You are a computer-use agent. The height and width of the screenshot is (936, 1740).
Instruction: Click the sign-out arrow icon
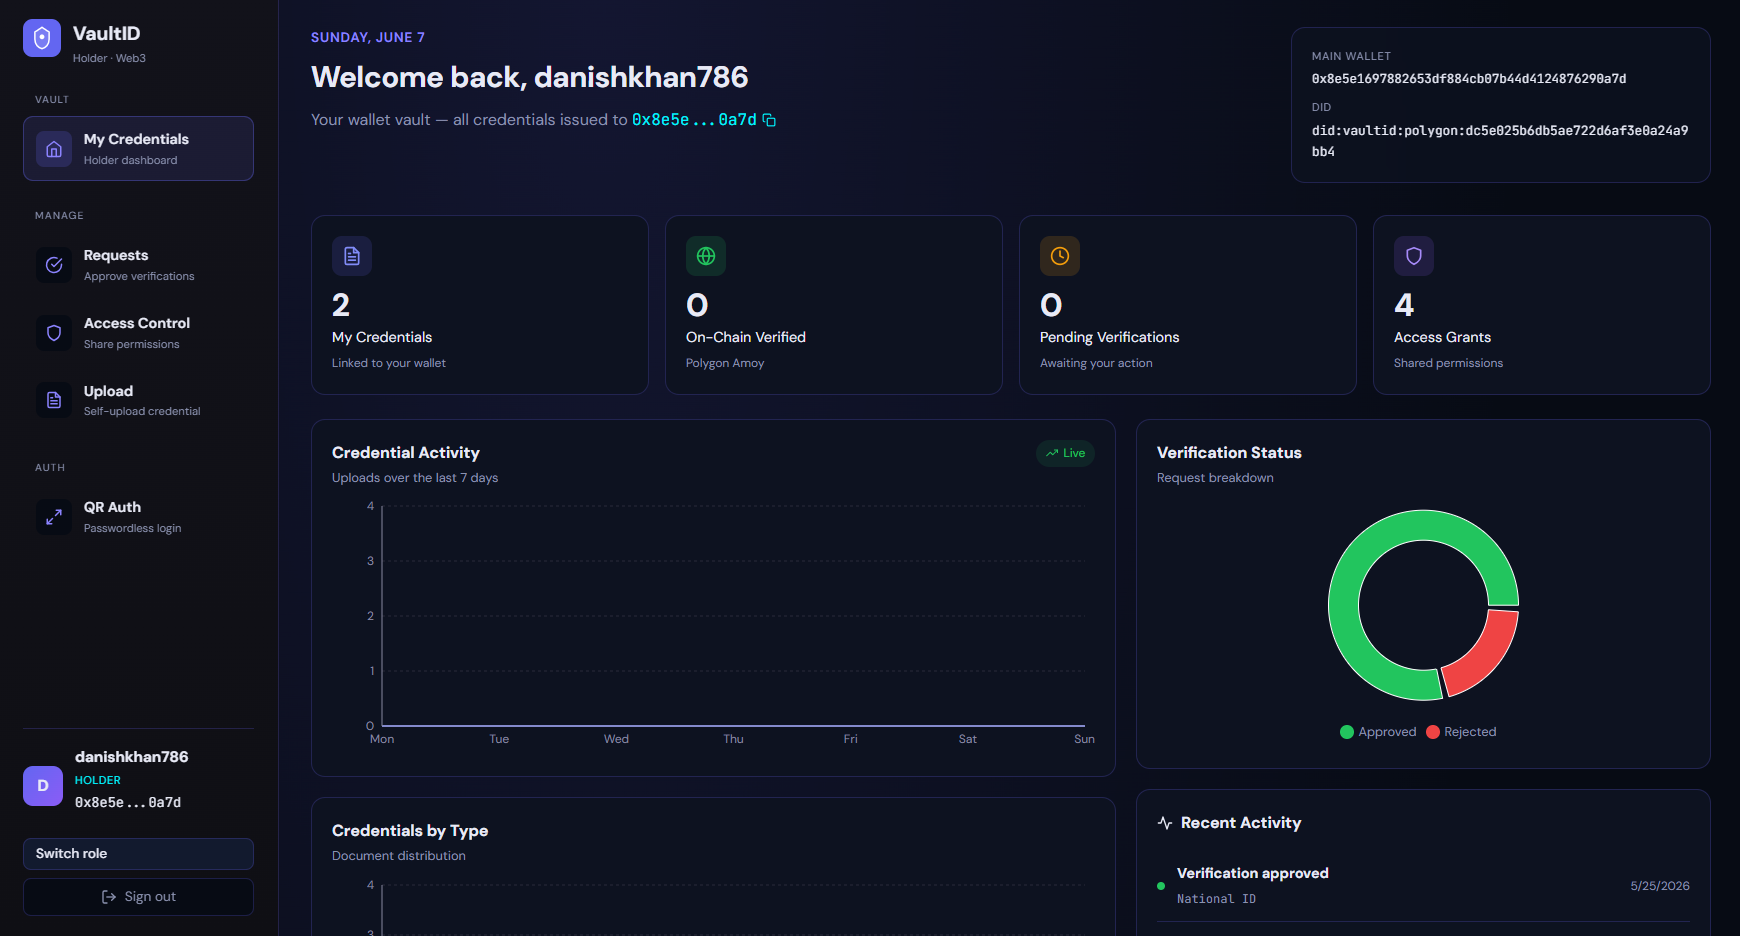point(109,897)
